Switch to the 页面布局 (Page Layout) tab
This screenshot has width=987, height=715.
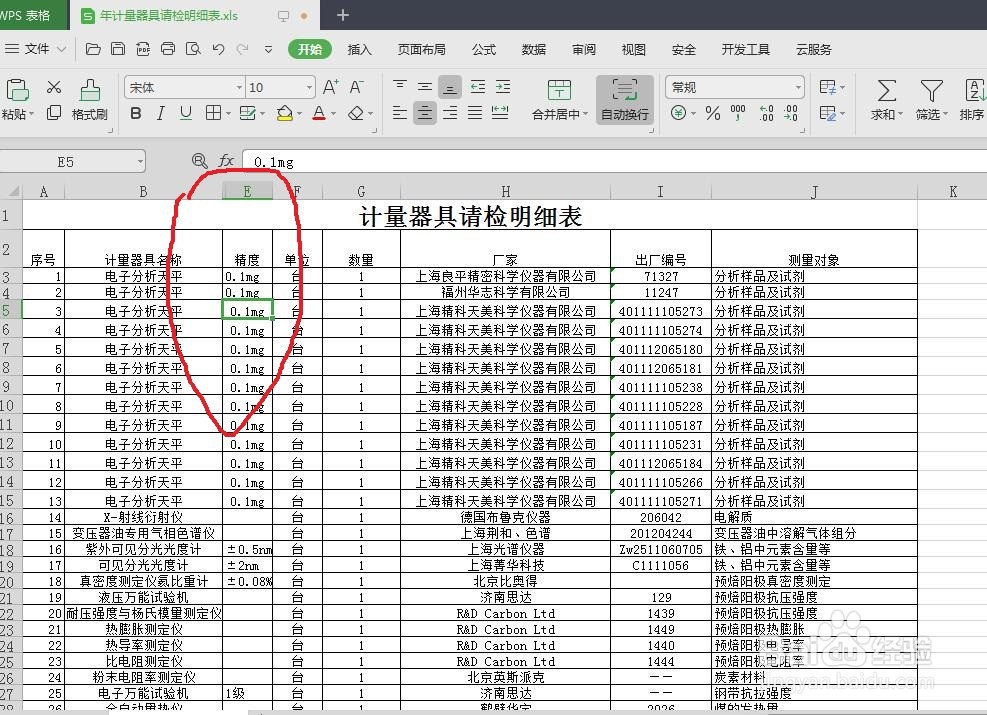[x=422, y=50]
